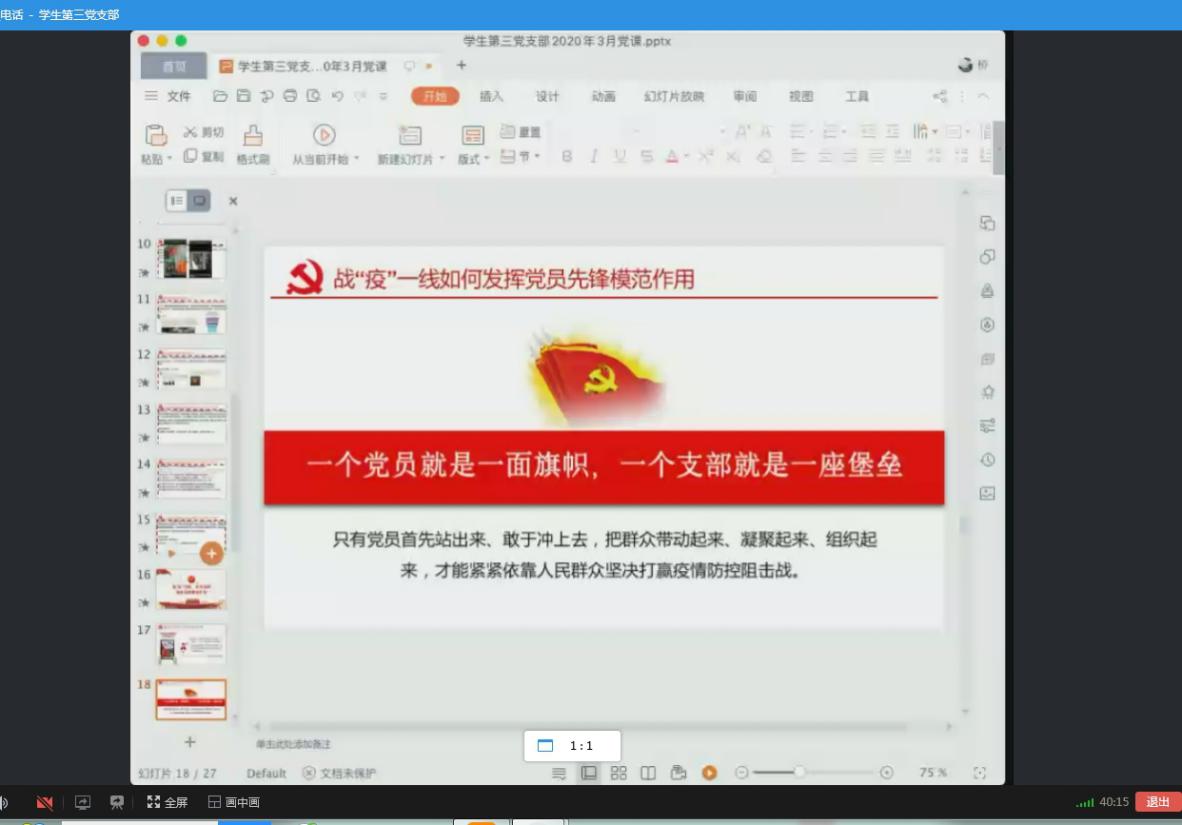Toggle the notes pane icon in status bar
Screen dimensions: 1182x825
(559, 773)
